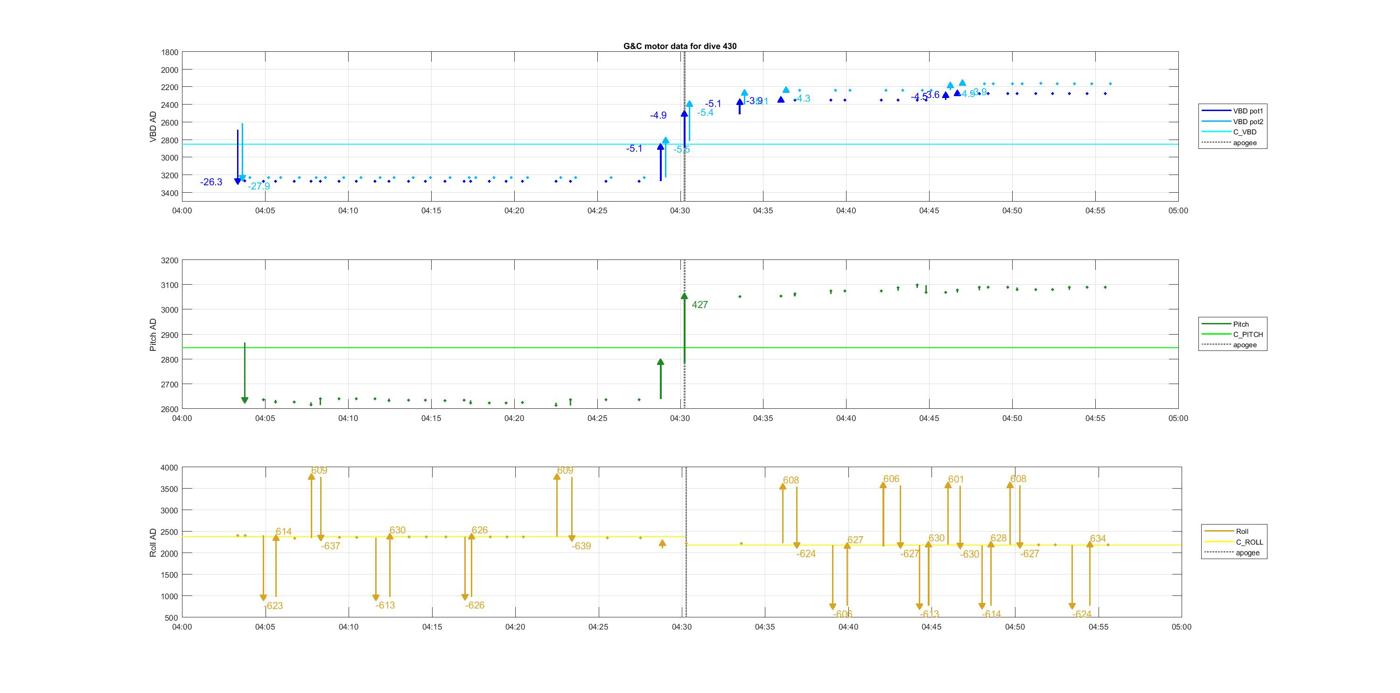Click the "626" roll data label
This screenshot has height=693, width=1400.
click(479, 530)
